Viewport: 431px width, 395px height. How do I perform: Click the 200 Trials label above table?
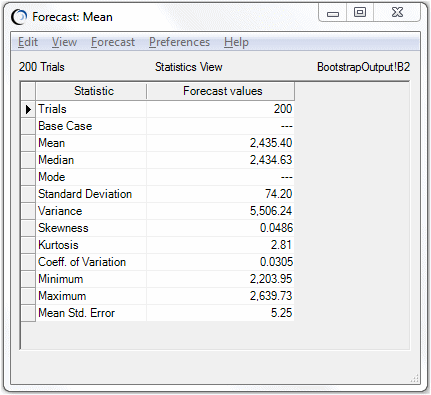(42, 67)
